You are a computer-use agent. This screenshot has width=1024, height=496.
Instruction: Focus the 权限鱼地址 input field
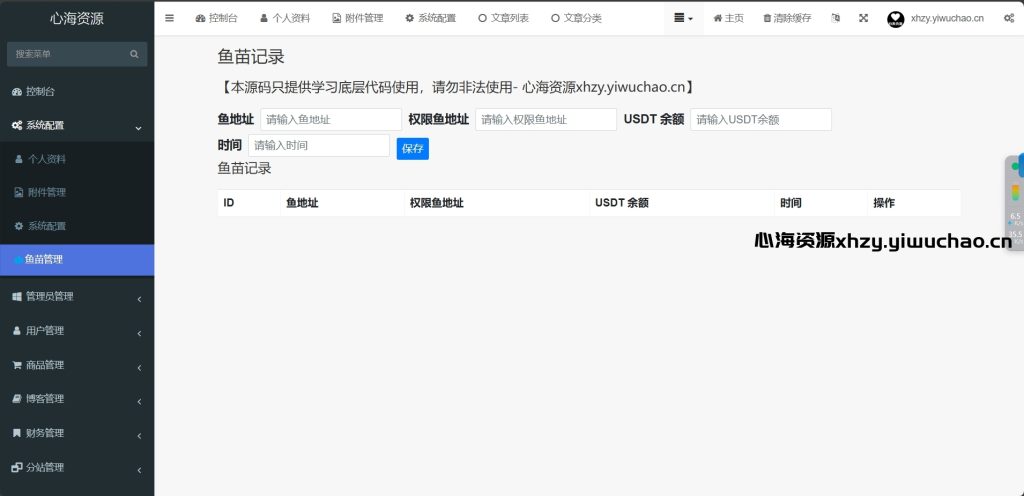(546, 119)
